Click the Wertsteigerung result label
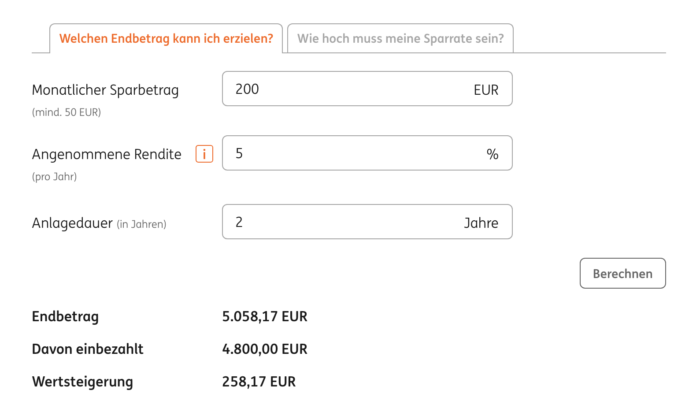 point(83,382)
